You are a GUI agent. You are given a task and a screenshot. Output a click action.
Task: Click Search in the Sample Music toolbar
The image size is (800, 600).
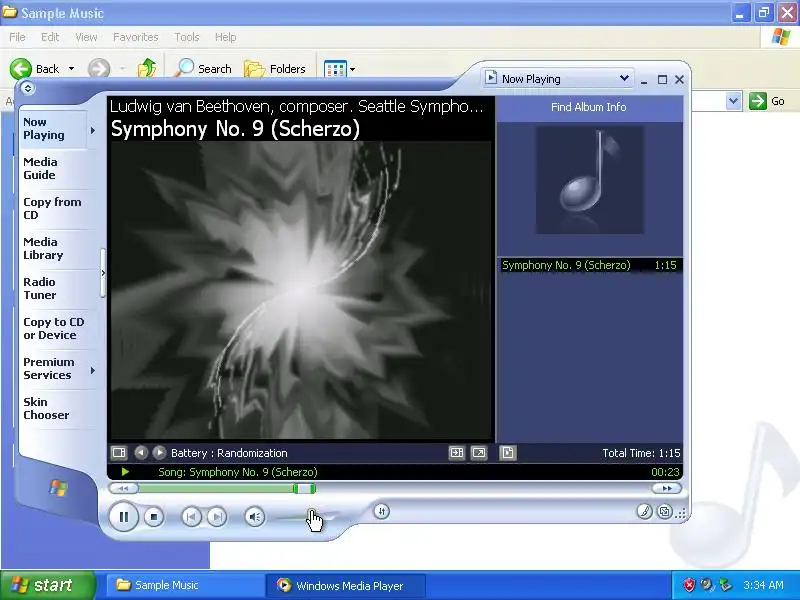coord(203,69)
